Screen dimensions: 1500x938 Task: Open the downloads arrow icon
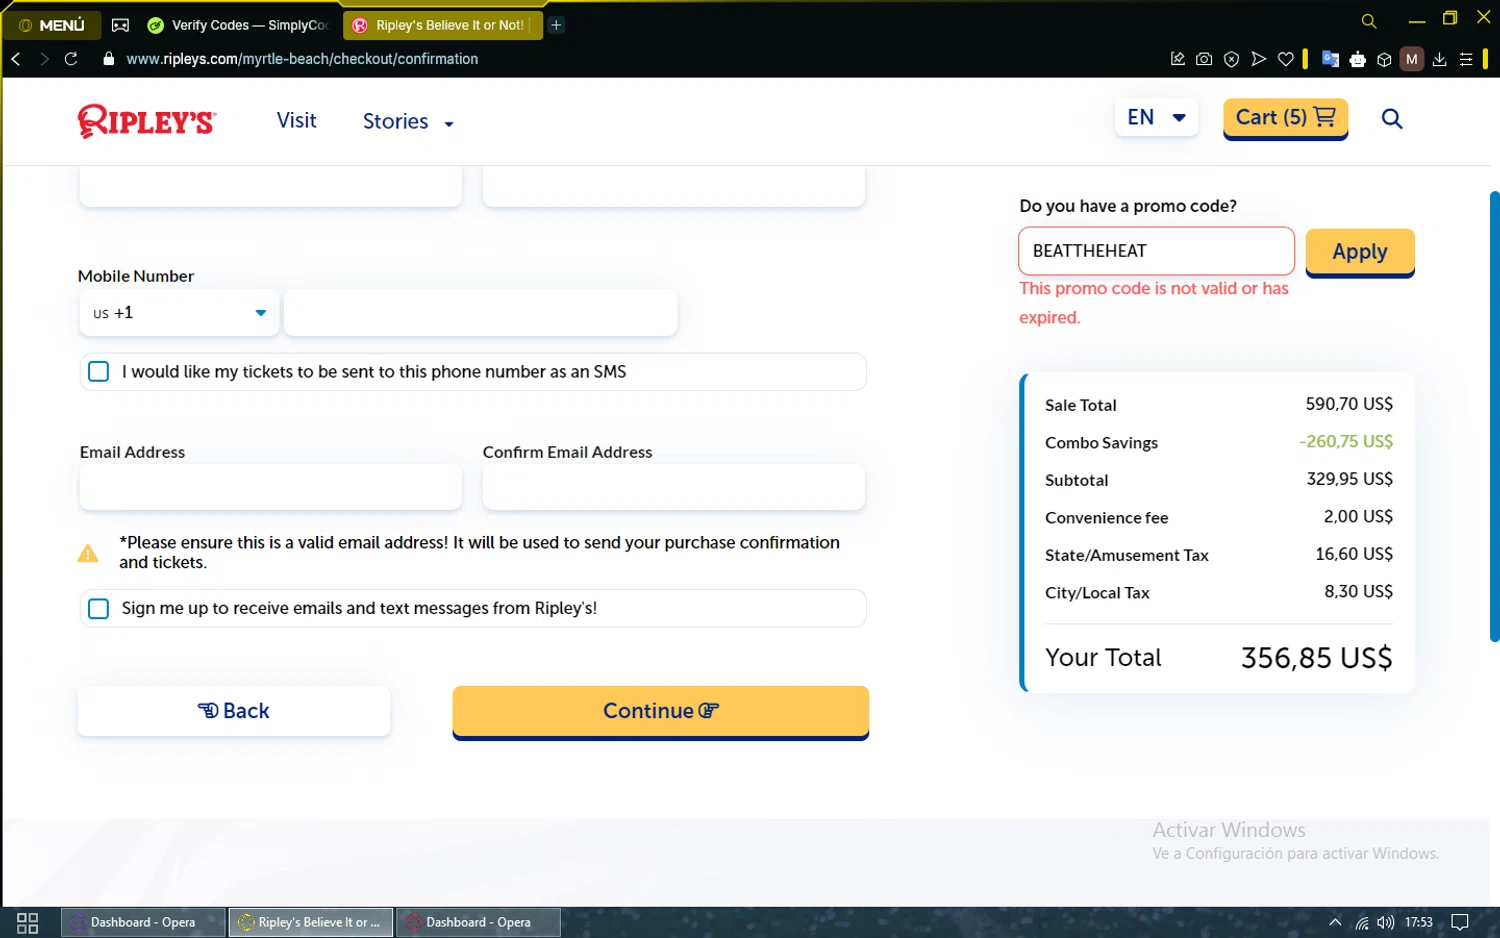(1440, 59)
